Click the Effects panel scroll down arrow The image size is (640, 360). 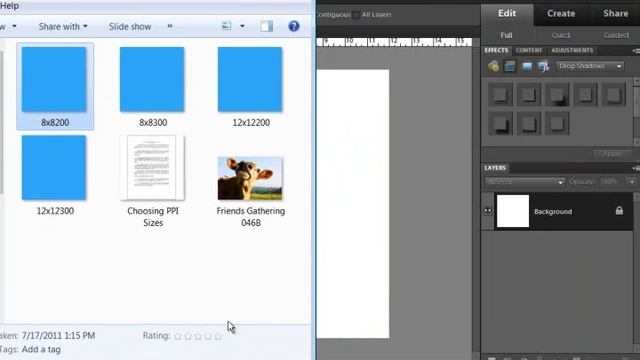[x=637, y=142]
